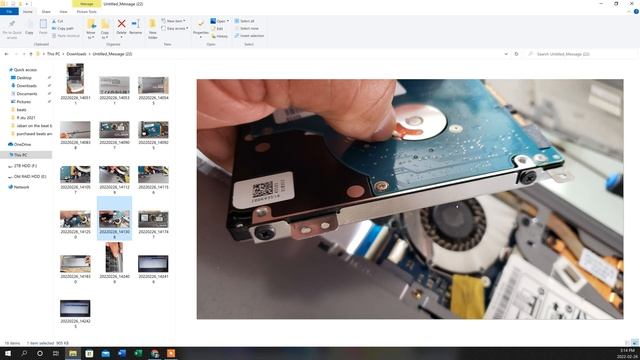The height and width of the screenshot is (360, 640).
Task: Select the portrait thumbnail 20220226_14240
Action: click(114, 257)
